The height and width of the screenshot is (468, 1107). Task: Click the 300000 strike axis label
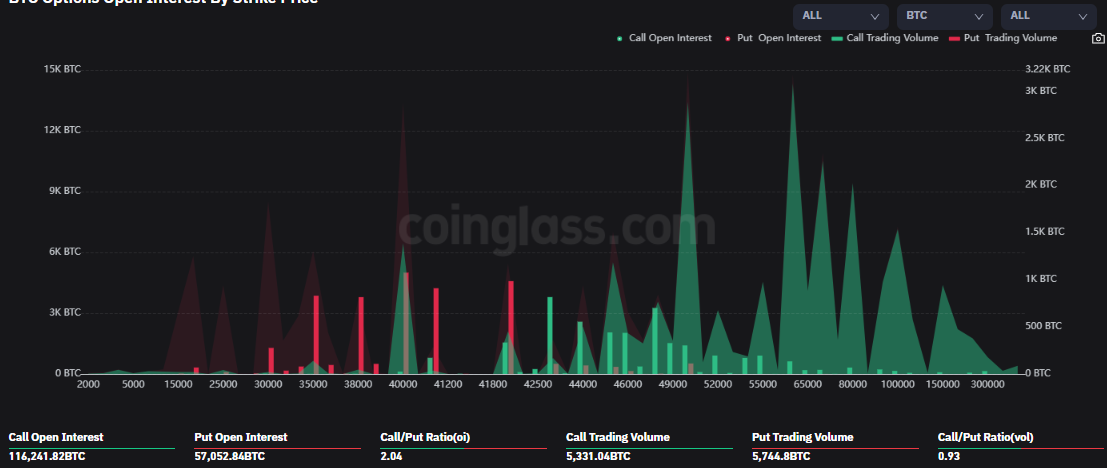988,385
